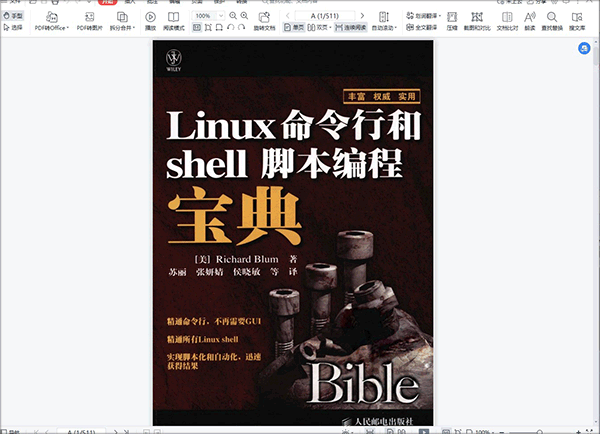This screenshot has height=434, width=600.
Task: Toggle the actual size view icon
Action: [197, 28]
